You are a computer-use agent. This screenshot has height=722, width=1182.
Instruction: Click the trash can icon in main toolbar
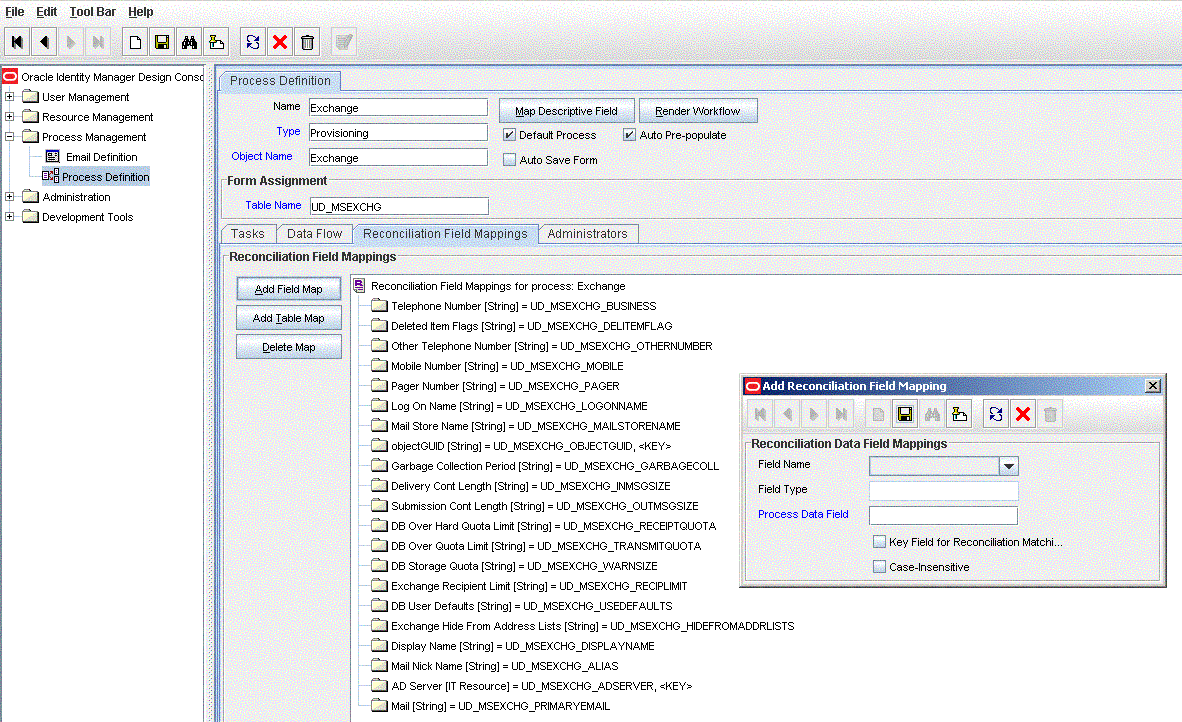[307, 42]
